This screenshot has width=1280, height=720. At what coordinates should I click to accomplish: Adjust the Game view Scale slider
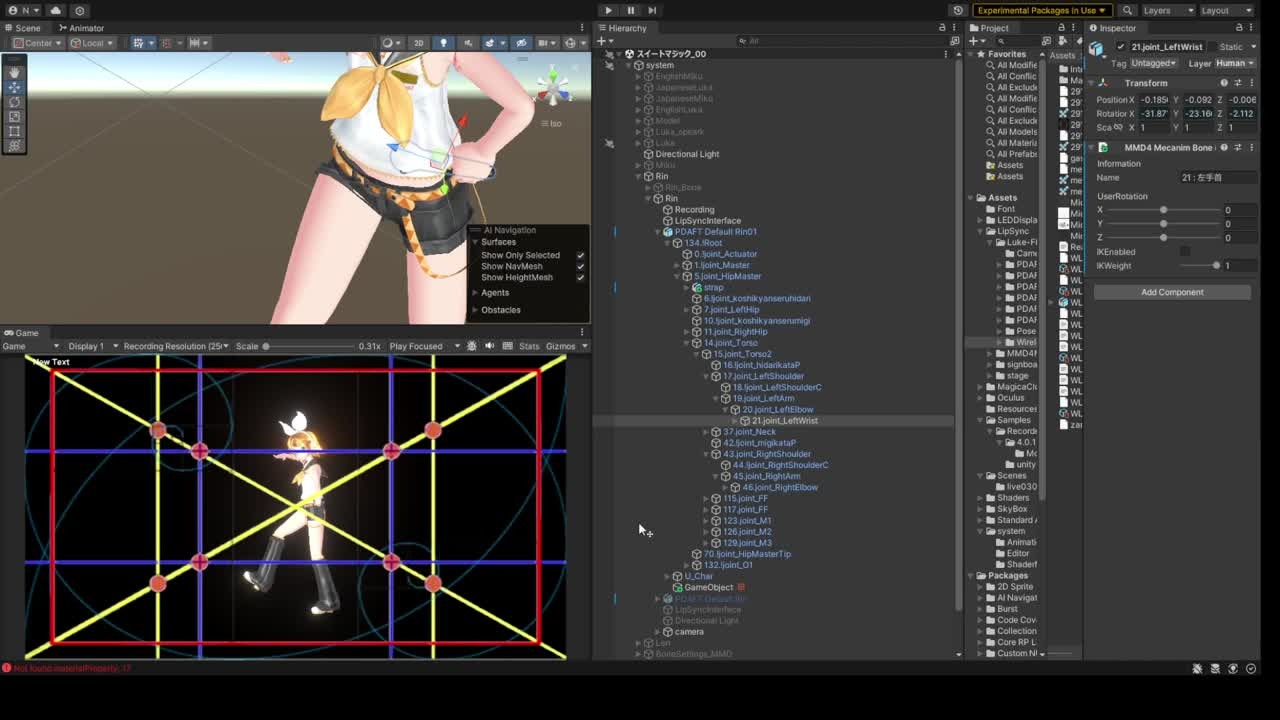click(266, 346)
